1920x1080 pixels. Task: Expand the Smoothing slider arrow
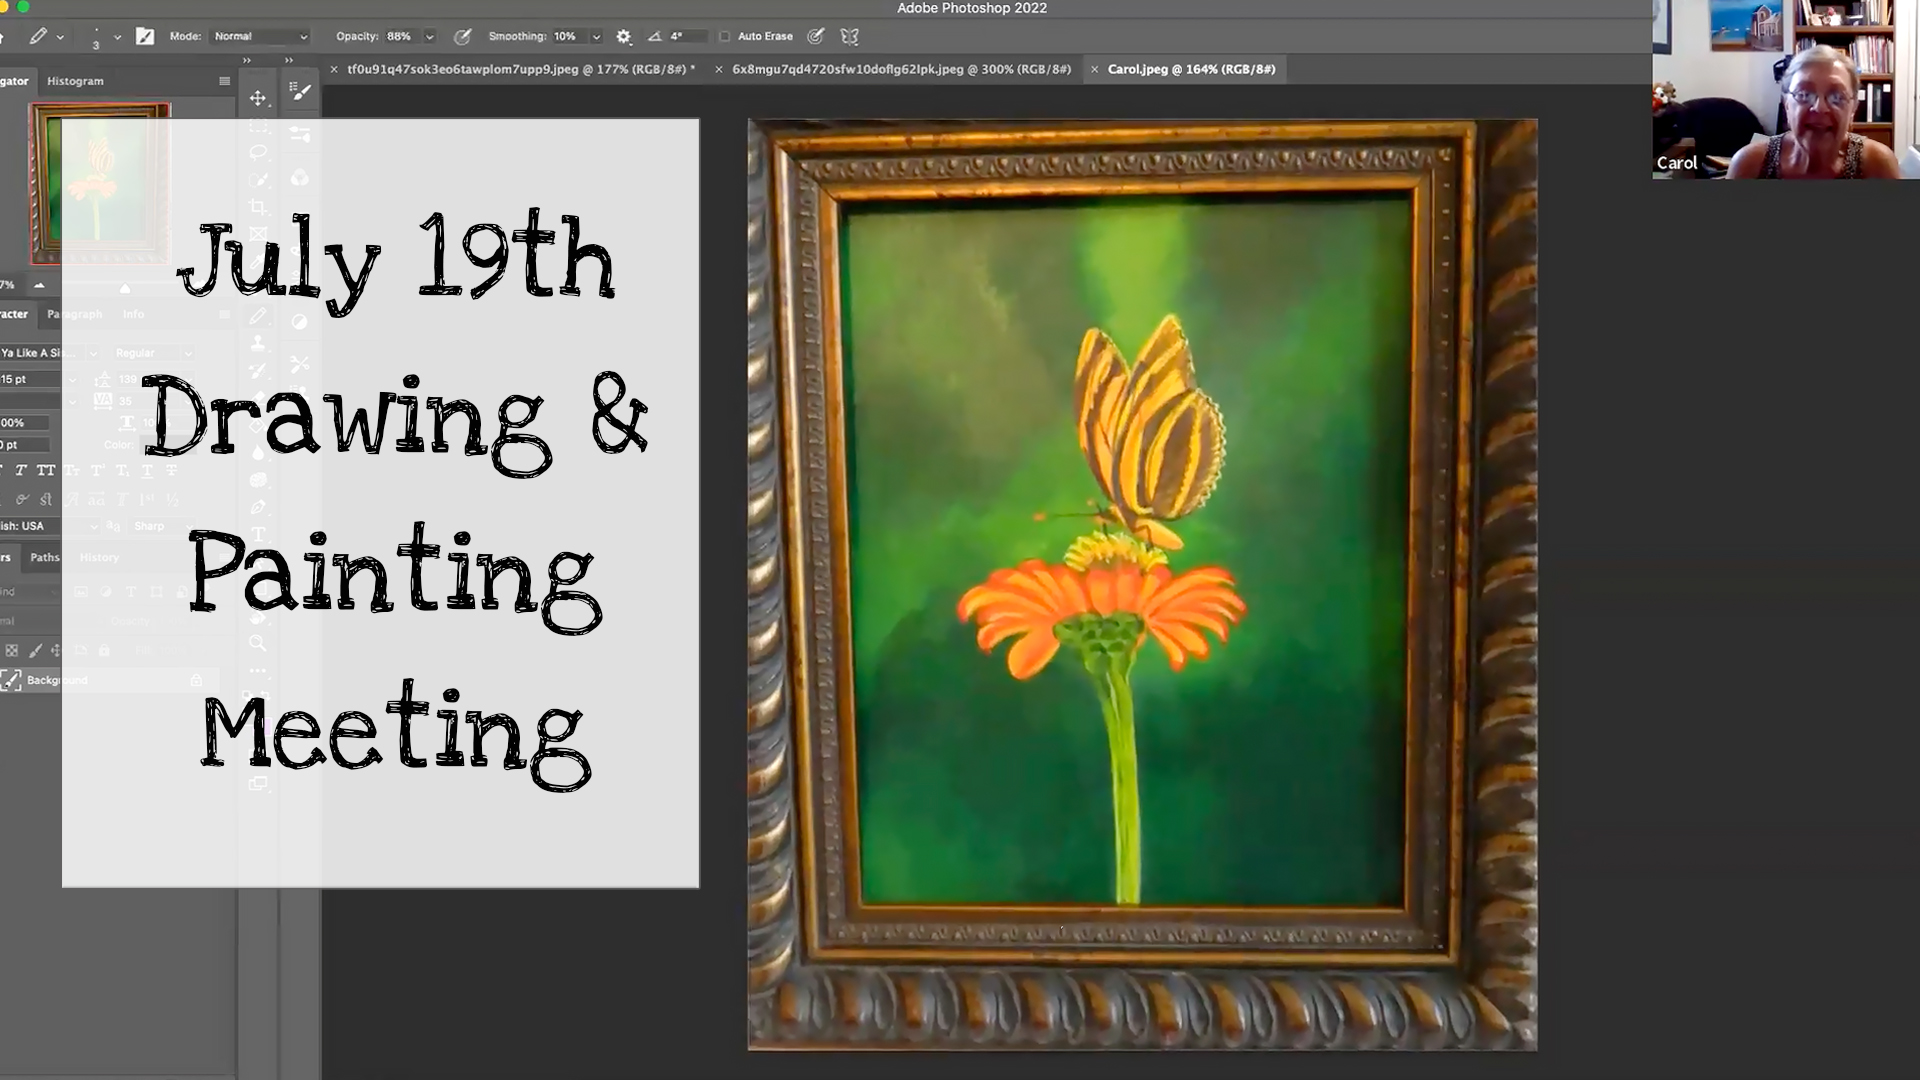(x=596, y=37)
